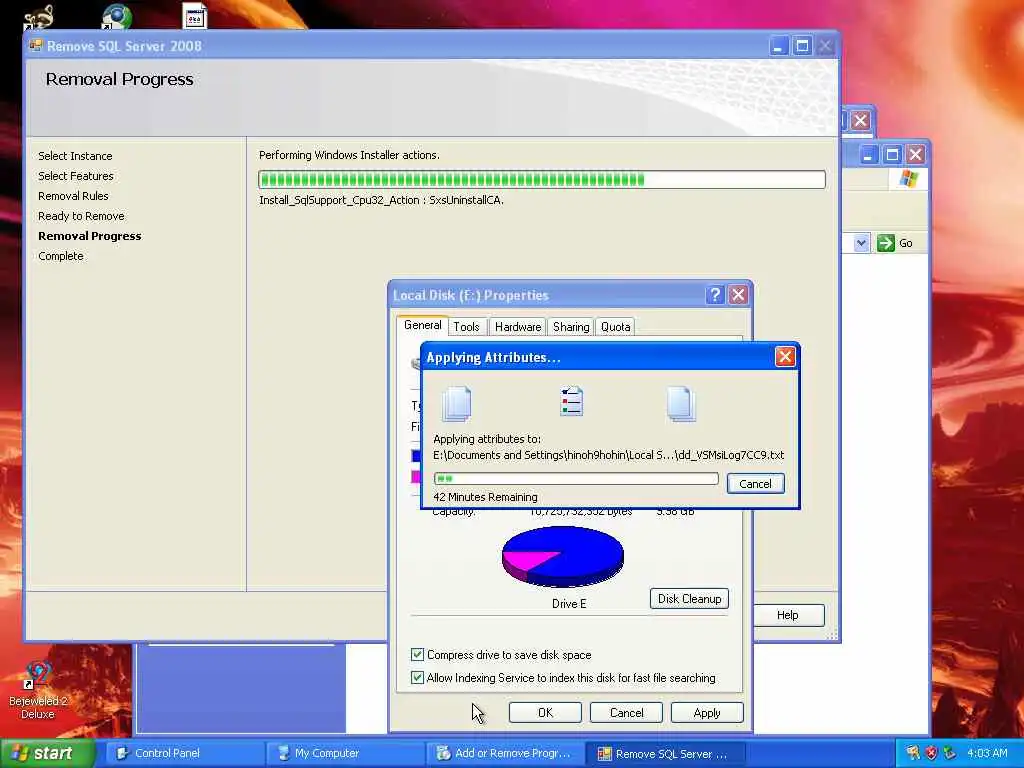
Task: Switch to the Sharing tab
Action: point(571,327)
